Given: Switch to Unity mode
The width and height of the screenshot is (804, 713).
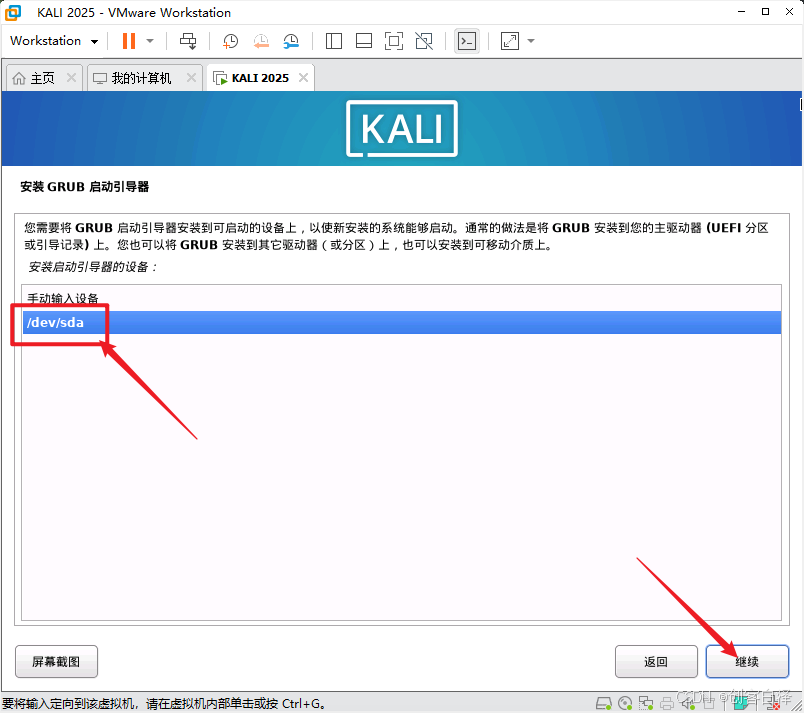Looking at the screenshot, I should 424,41.
